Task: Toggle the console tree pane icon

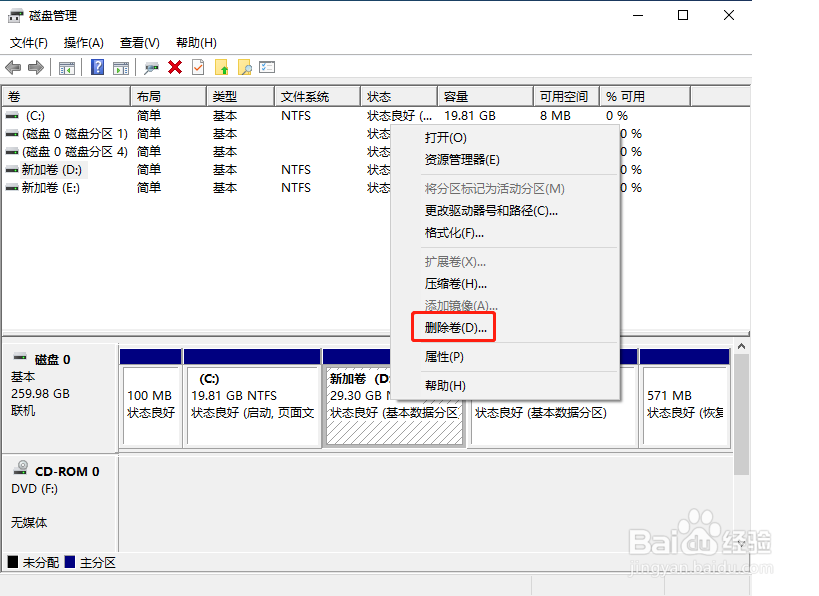Action: pyautogui.click(x=66, y=67)
